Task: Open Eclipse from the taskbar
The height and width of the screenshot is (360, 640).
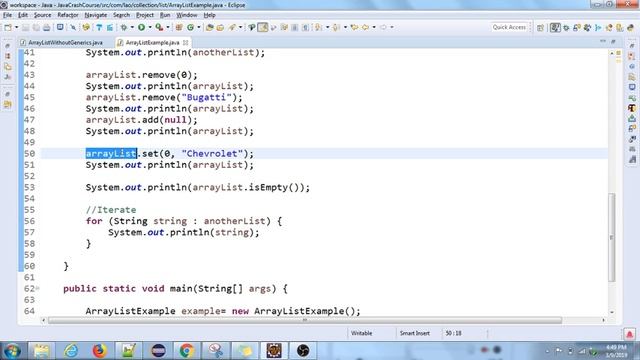Action: pos(158,351)
